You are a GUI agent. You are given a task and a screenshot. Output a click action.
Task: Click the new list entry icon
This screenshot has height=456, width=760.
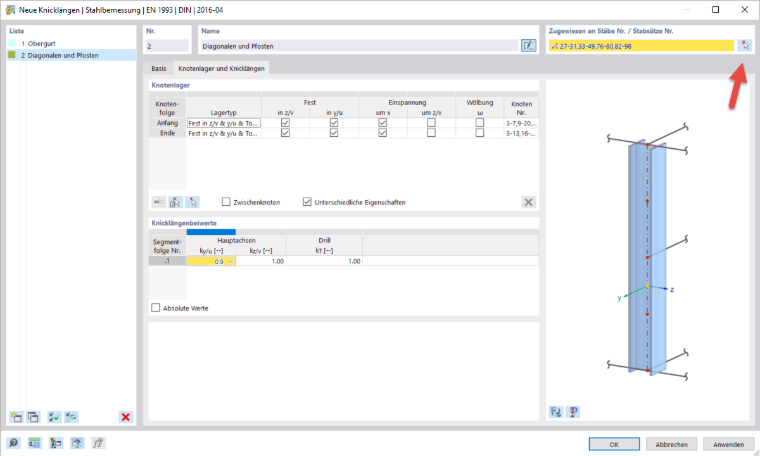(x=16, y=417)
